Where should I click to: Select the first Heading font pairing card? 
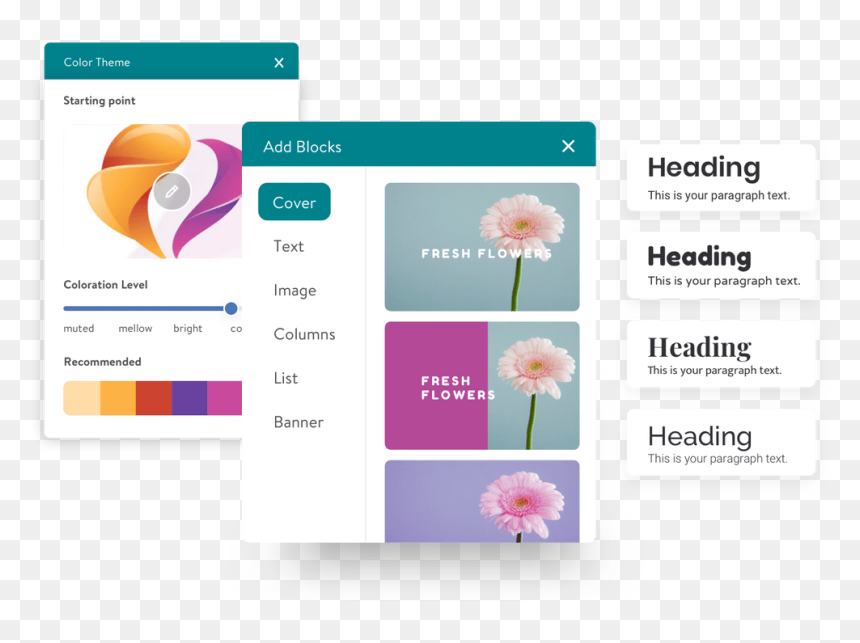721,178
